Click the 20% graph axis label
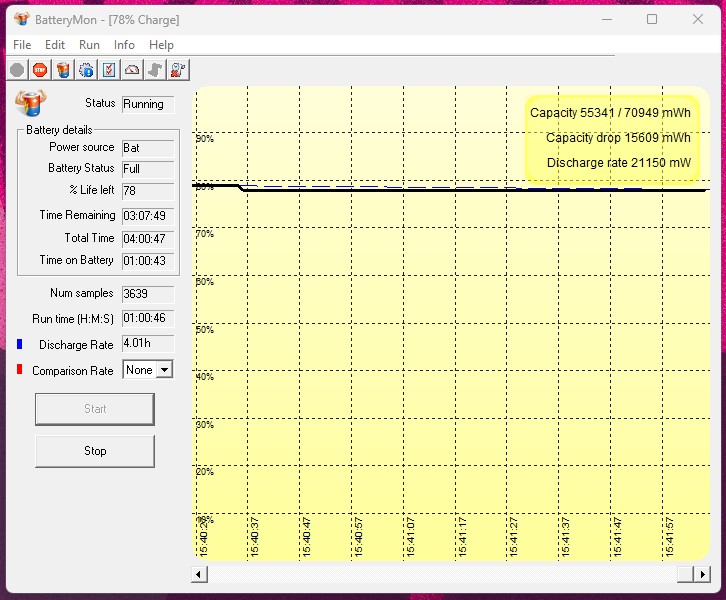Image resolution: width=726 pixels, height=600 pixels. [204, 472]
